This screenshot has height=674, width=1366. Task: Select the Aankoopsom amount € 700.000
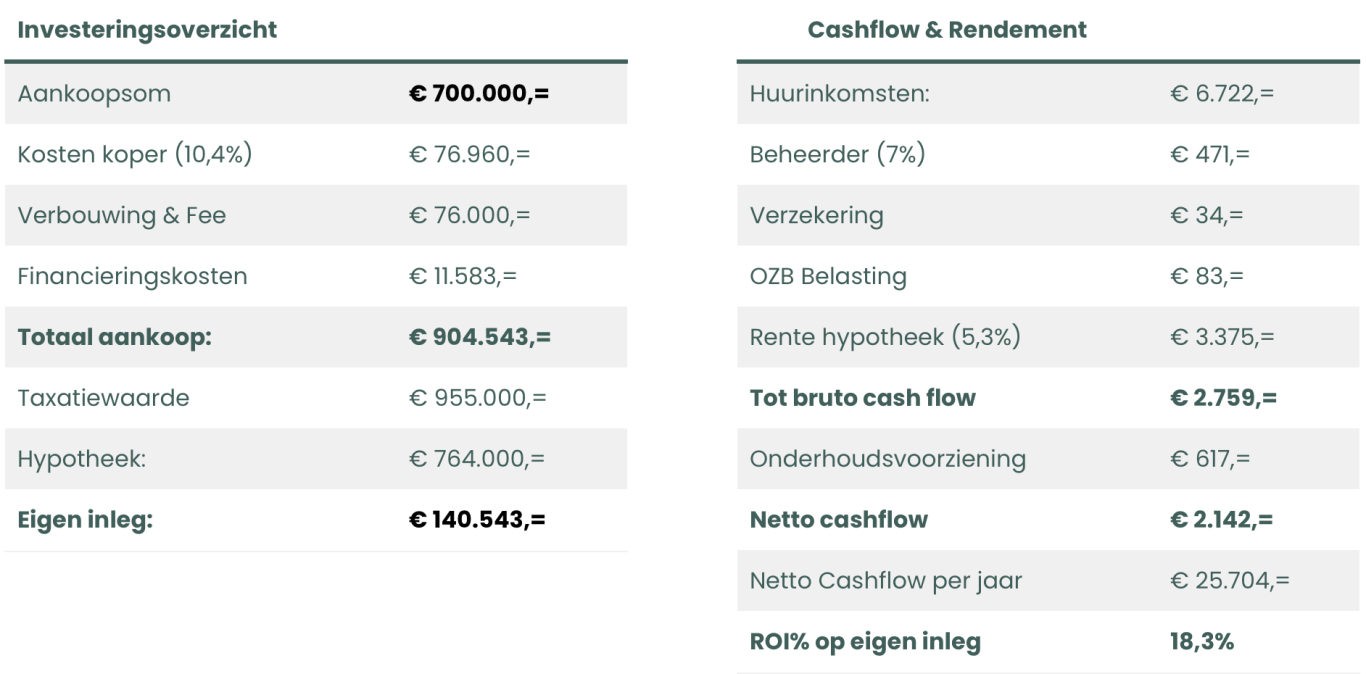(479, 94)
